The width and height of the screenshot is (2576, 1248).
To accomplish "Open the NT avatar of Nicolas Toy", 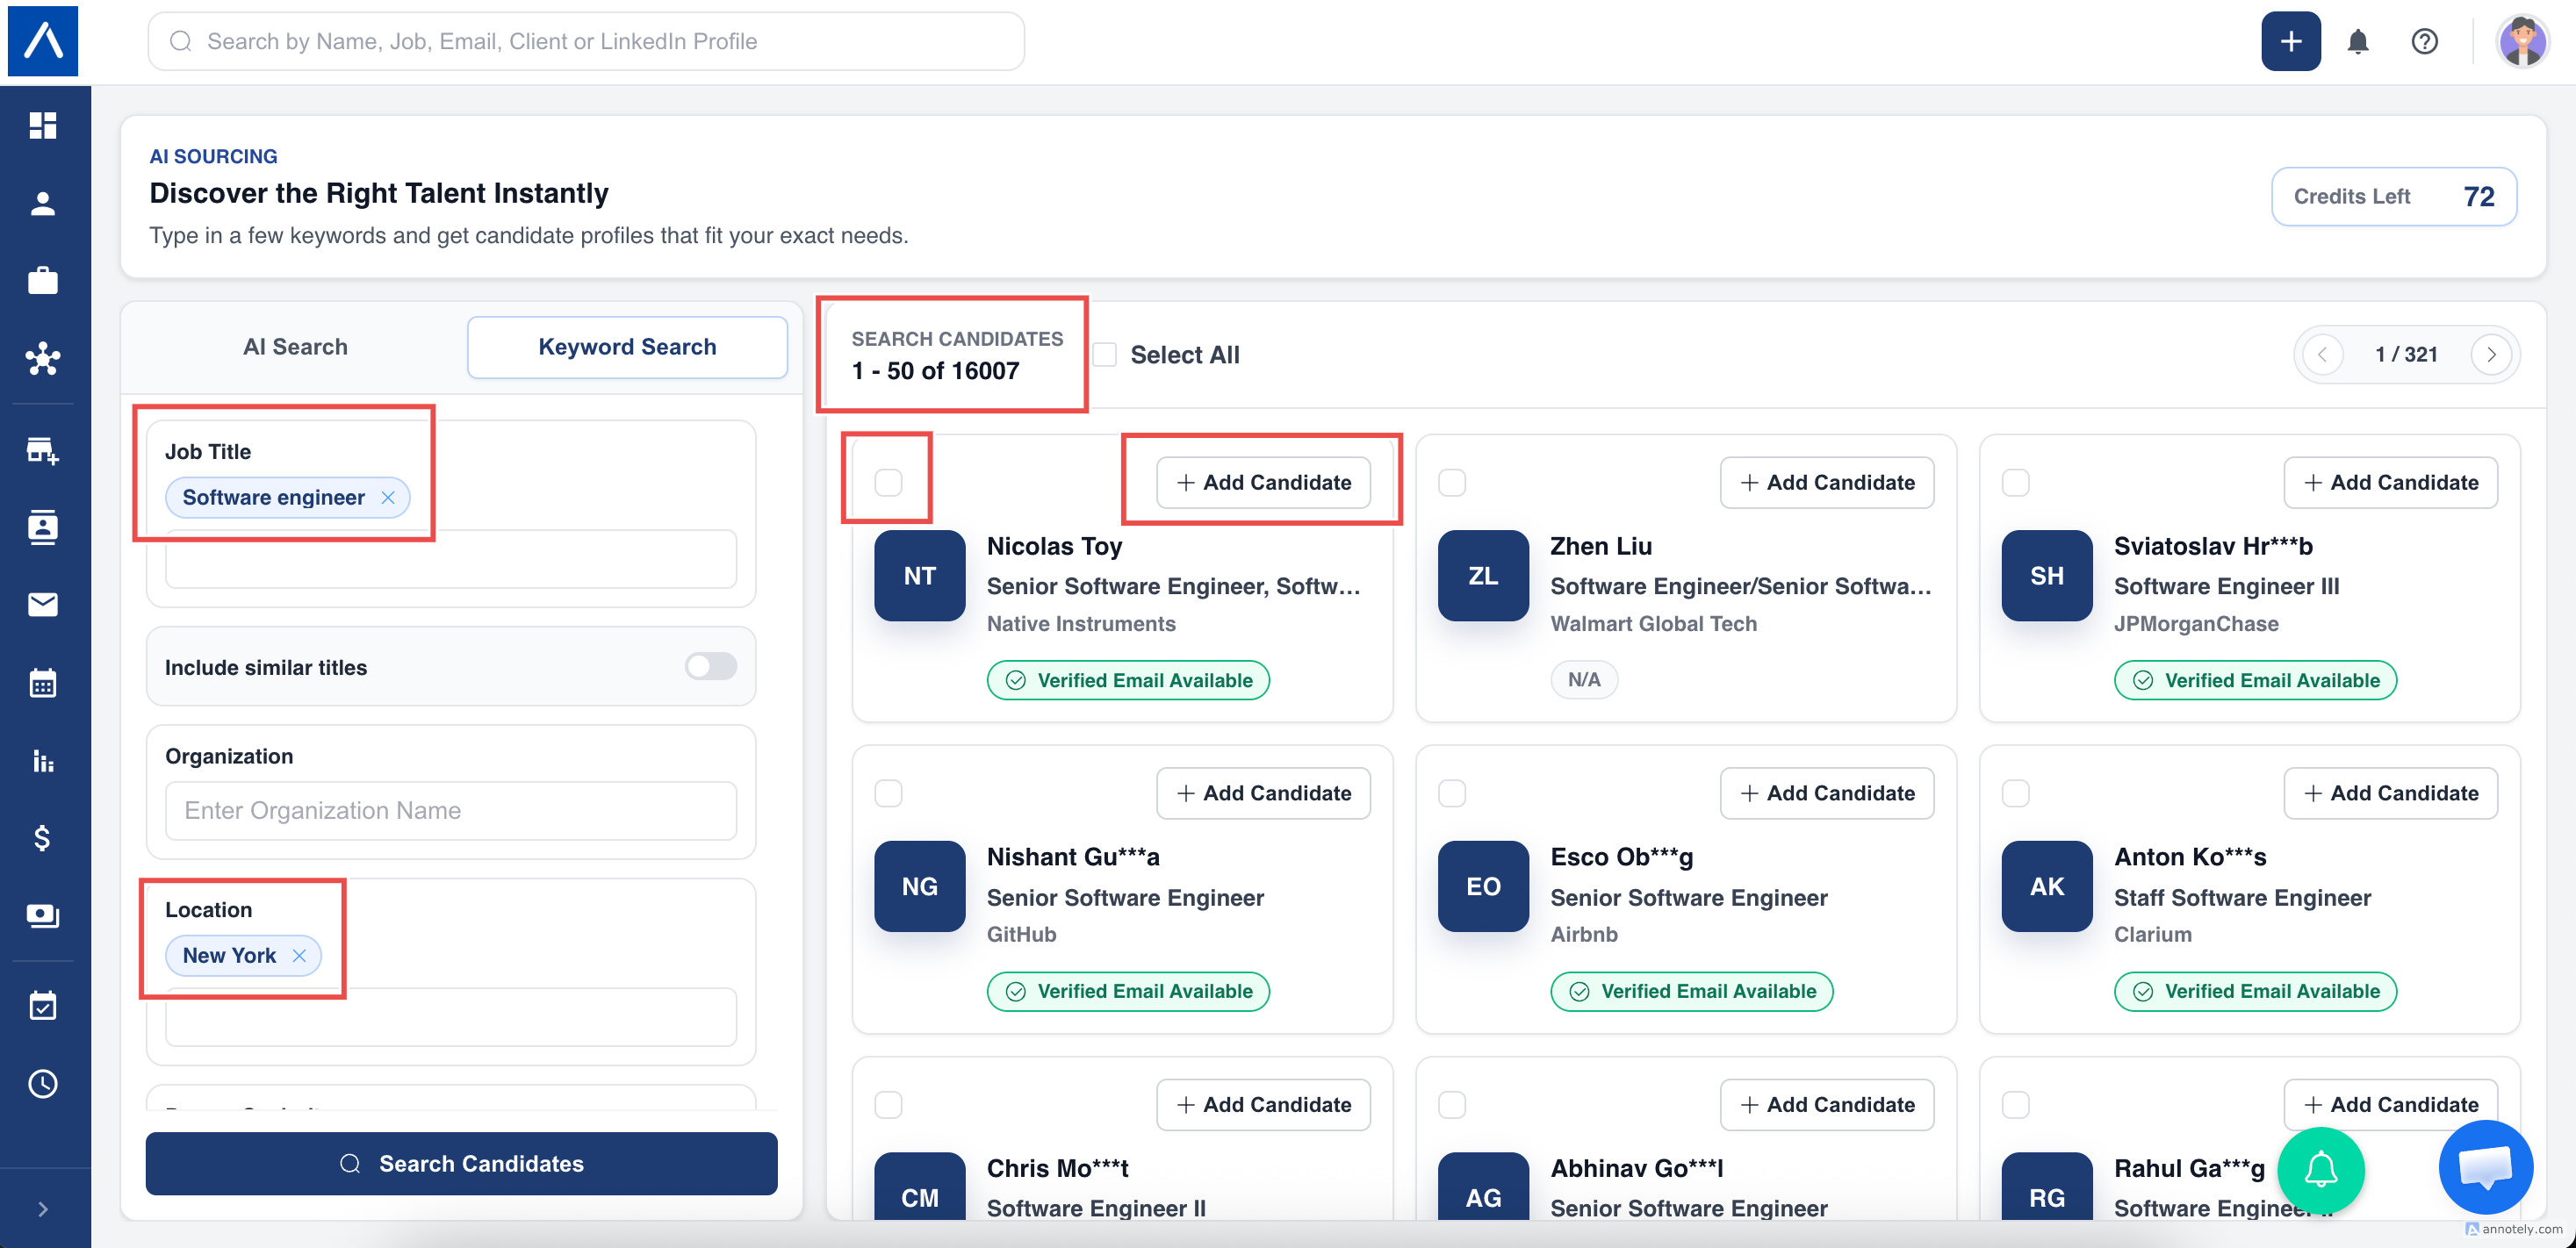I will pyautogui.click(x=919, y=575).
